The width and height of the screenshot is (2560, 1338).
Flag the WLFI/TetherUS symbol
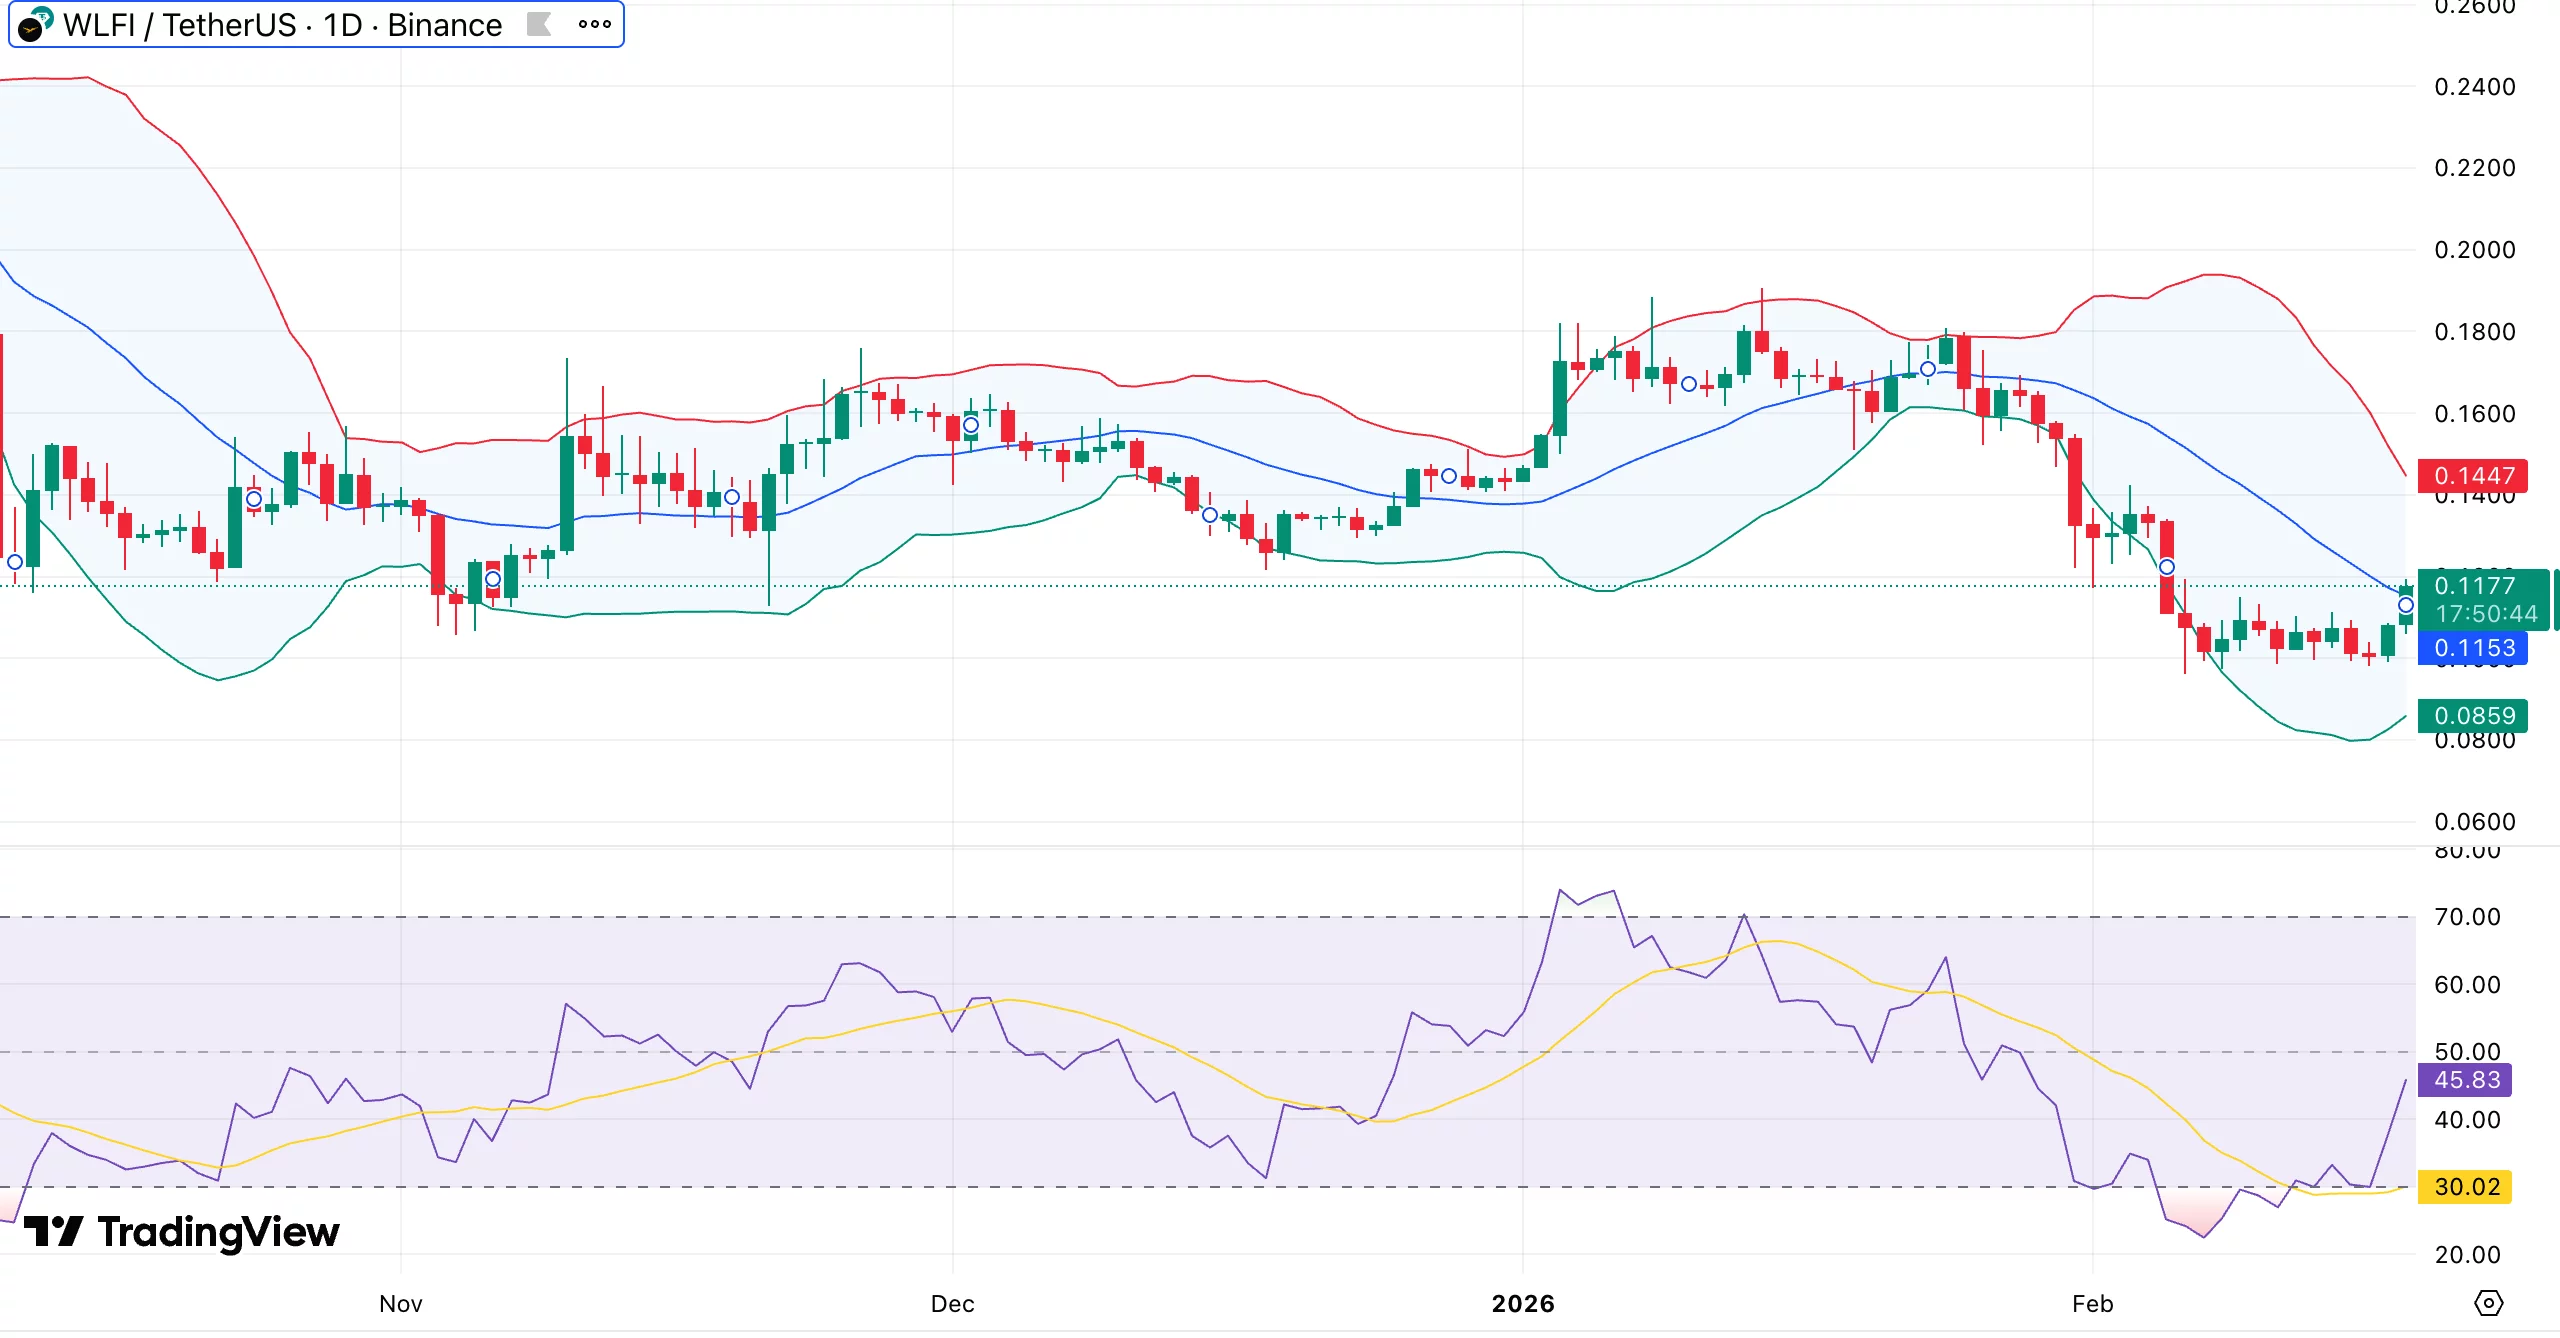[x=537, y=24]
